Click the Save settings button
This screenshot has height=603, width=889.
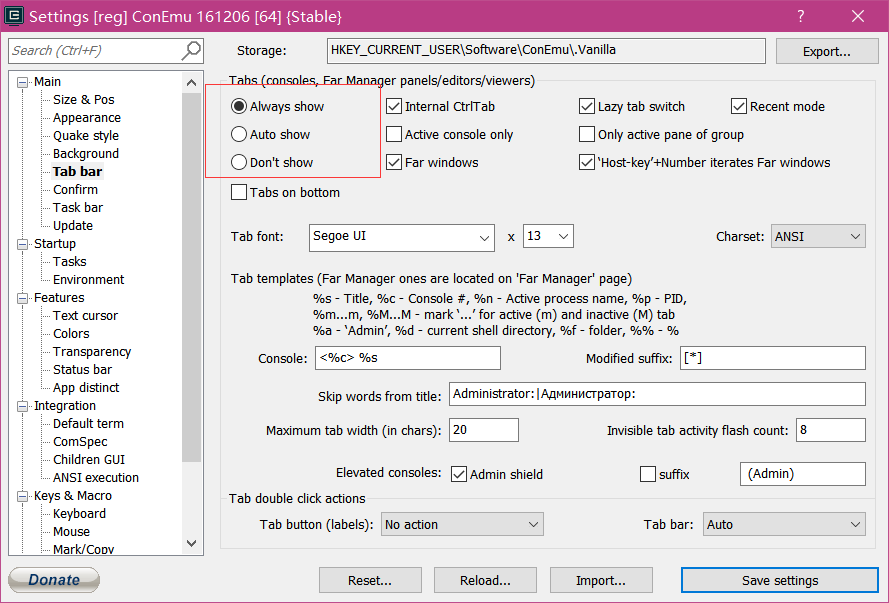coord(780,580)
